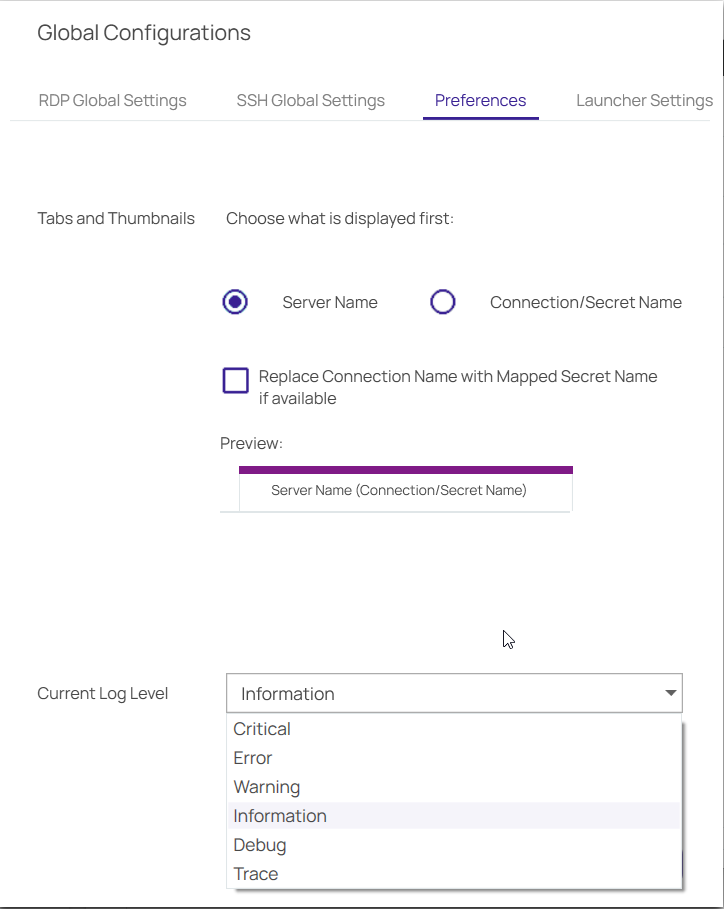Click the Tabs and Thumbnails section label
The height and width of the screenshot is (909, 724).
tap(116, 218)
